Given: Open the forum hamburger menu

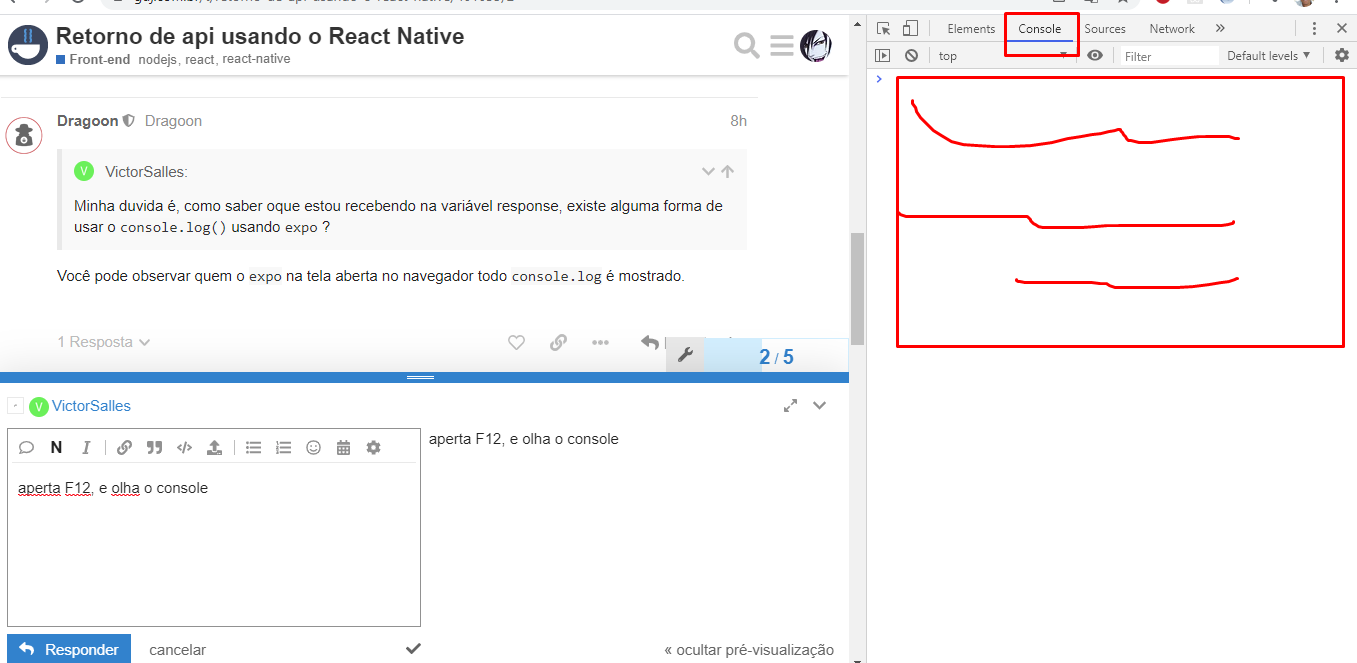Looking at the screenshot, I should click(x=782, y=45).
